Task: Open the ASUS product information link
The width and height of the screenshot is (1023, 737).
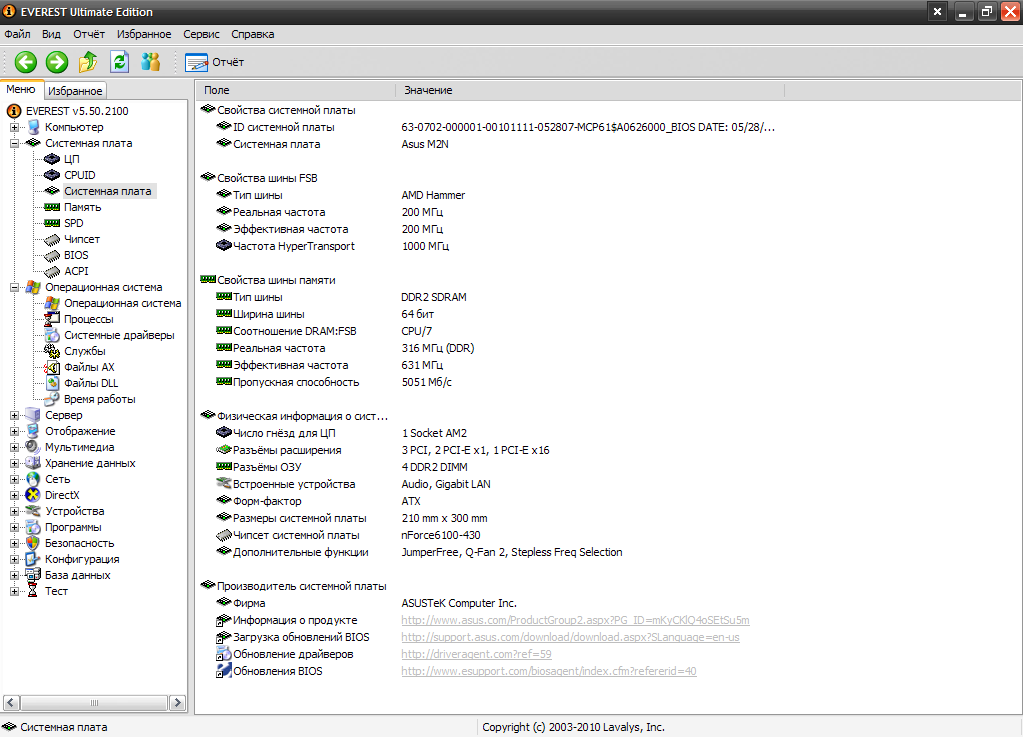Action: (x=575, y=620)
